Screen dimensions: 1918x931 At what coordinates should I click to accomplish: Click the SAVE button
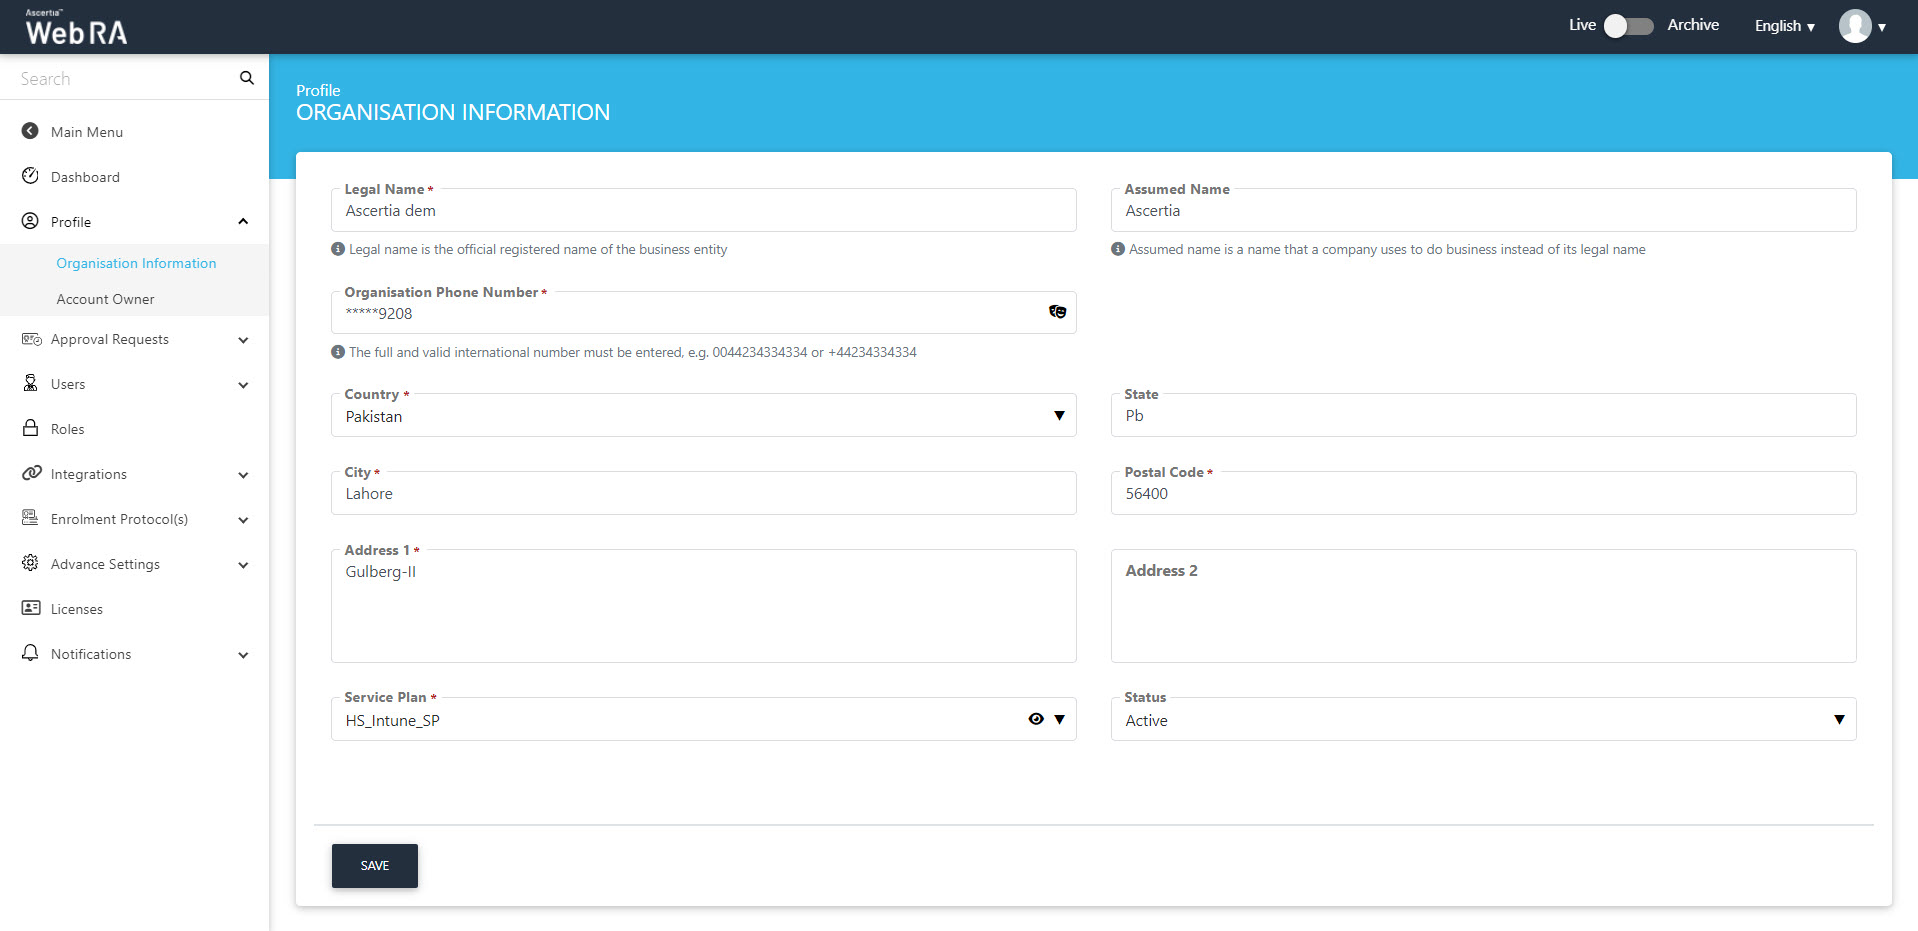click(375, 866)
